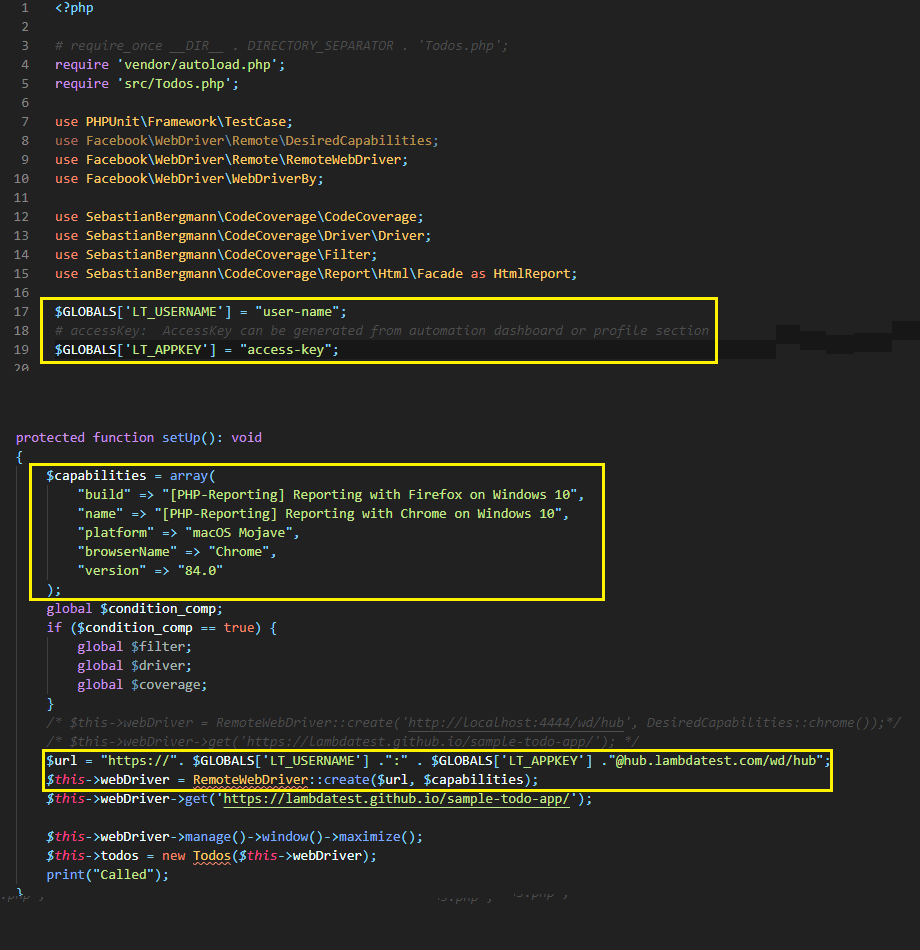
Task: Click the "global $coverage;" statement
Action: pyautogui.click(x=142, y=685)
